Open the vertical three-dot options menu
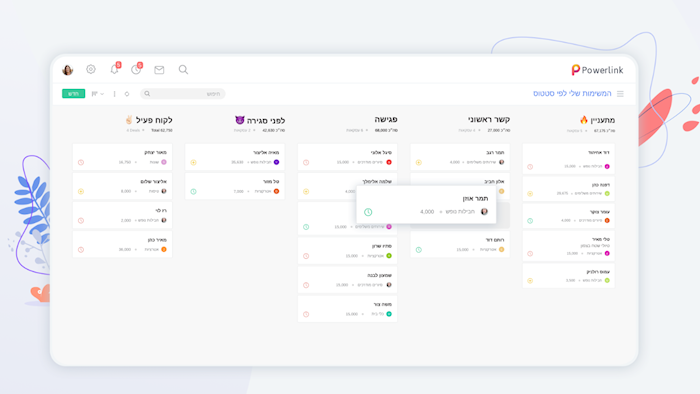 tap(114, 94)
